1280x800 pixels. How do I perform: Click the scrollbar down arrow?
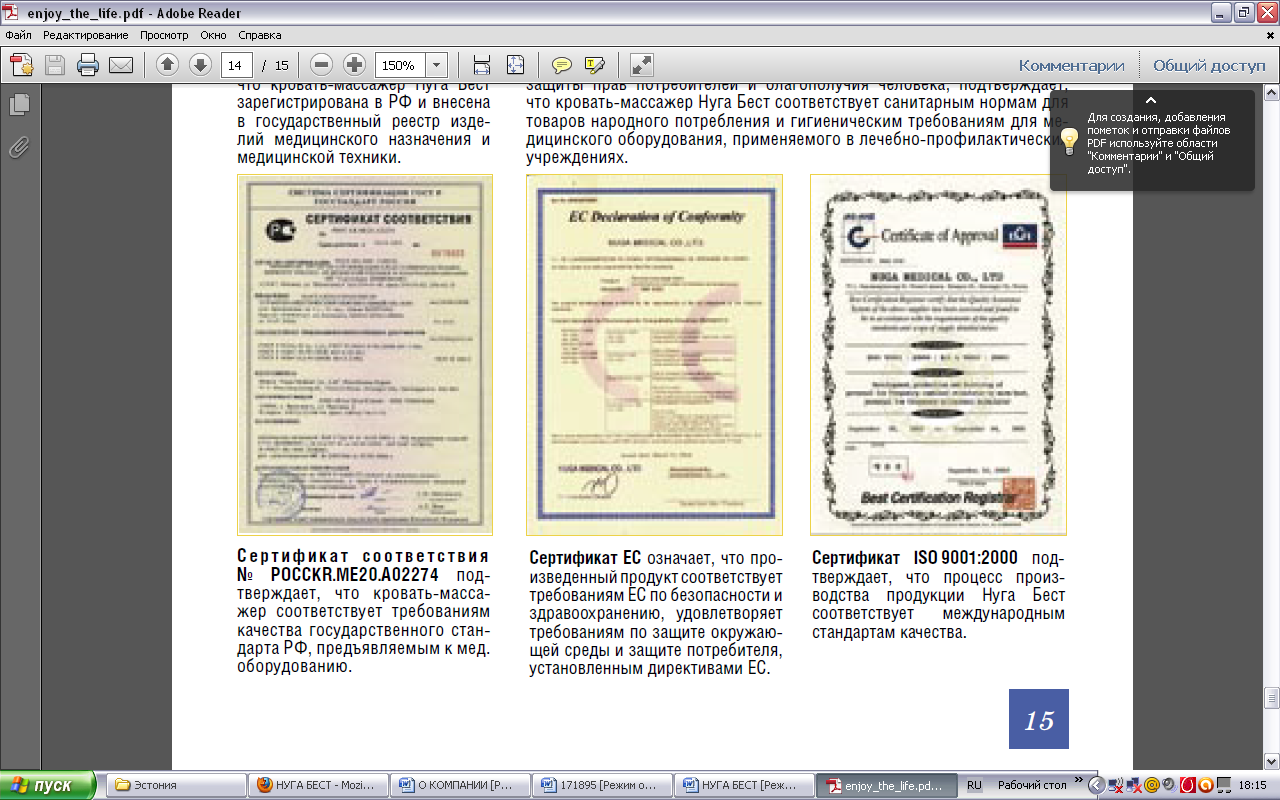[1271, 761]
